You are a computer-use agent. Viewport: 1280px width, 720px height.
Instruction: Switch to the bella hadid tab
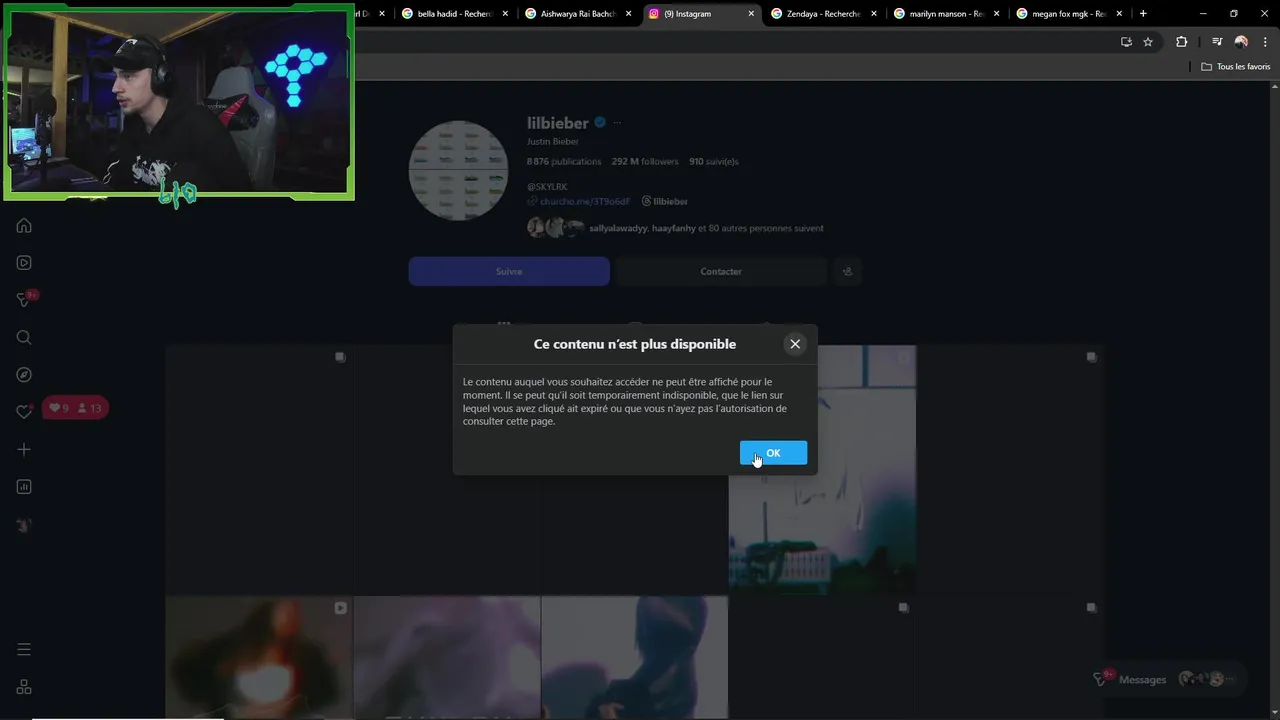point(456,14)
